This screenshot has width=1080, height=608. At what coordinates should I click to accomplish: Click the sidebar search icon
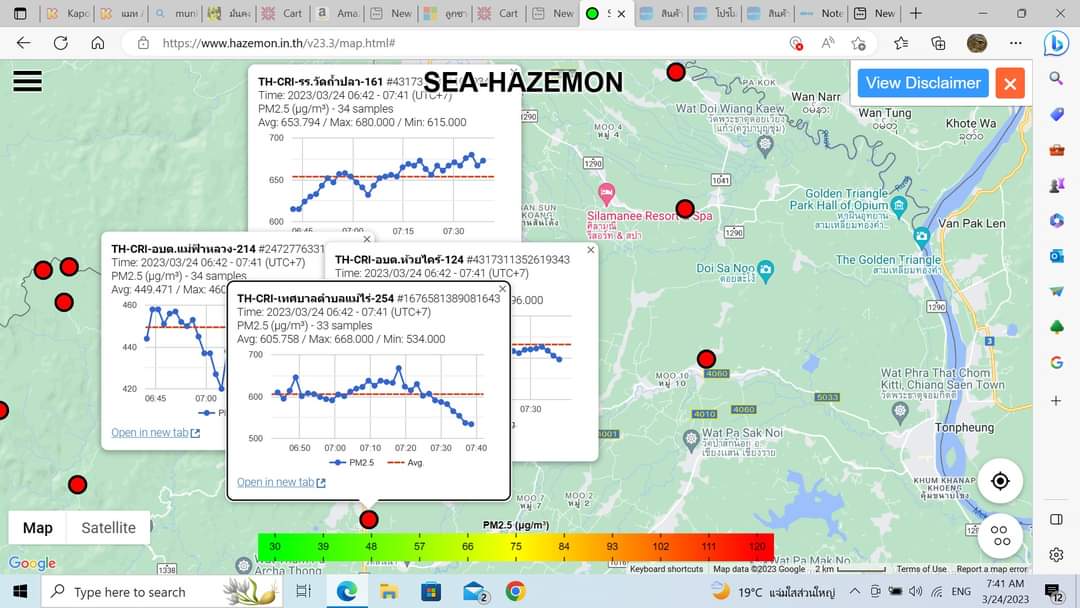point(1056,78)
